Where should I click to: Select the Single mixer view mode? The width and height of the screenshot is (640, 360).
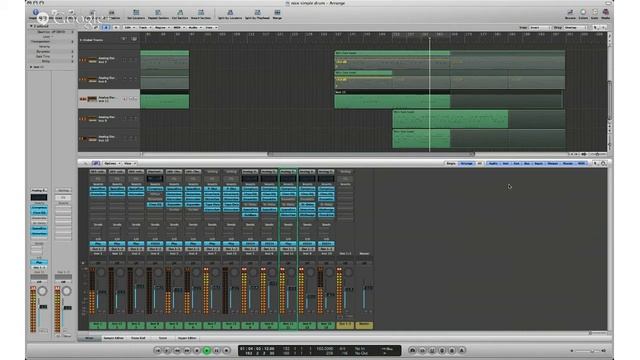coord(451,163)
